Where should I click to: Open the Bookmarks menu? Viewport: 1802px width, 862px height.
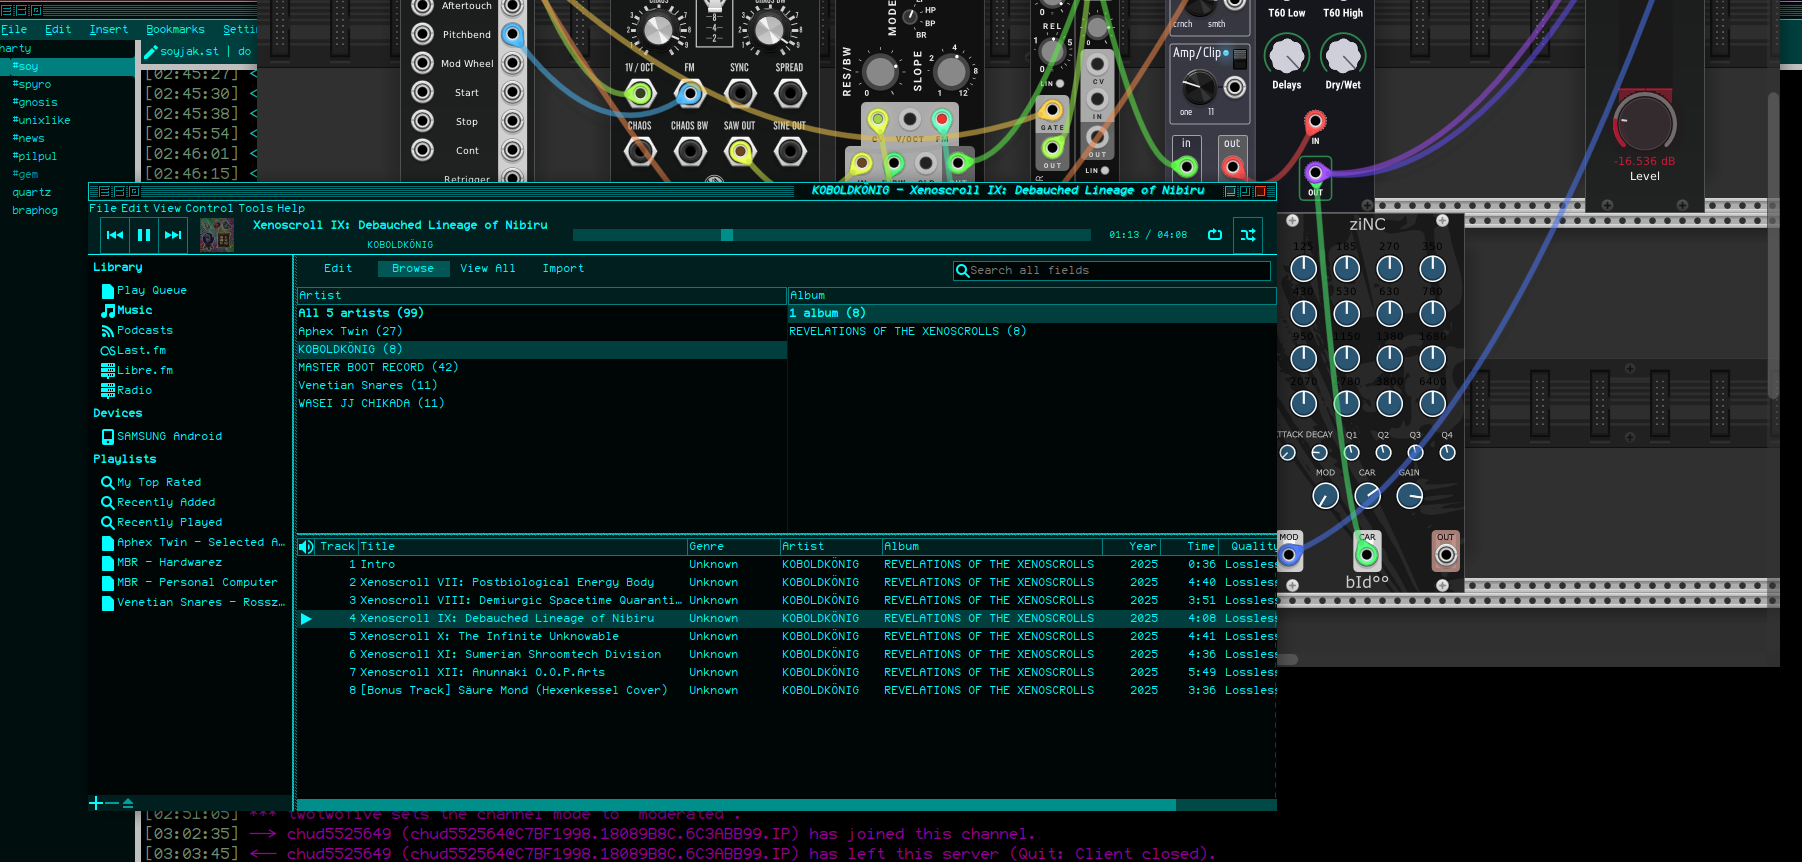point(175,29)
